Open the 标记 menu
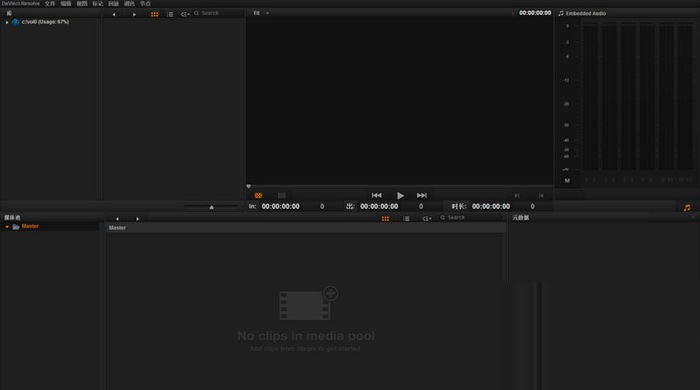700x390 pixels. coord(98,4)
